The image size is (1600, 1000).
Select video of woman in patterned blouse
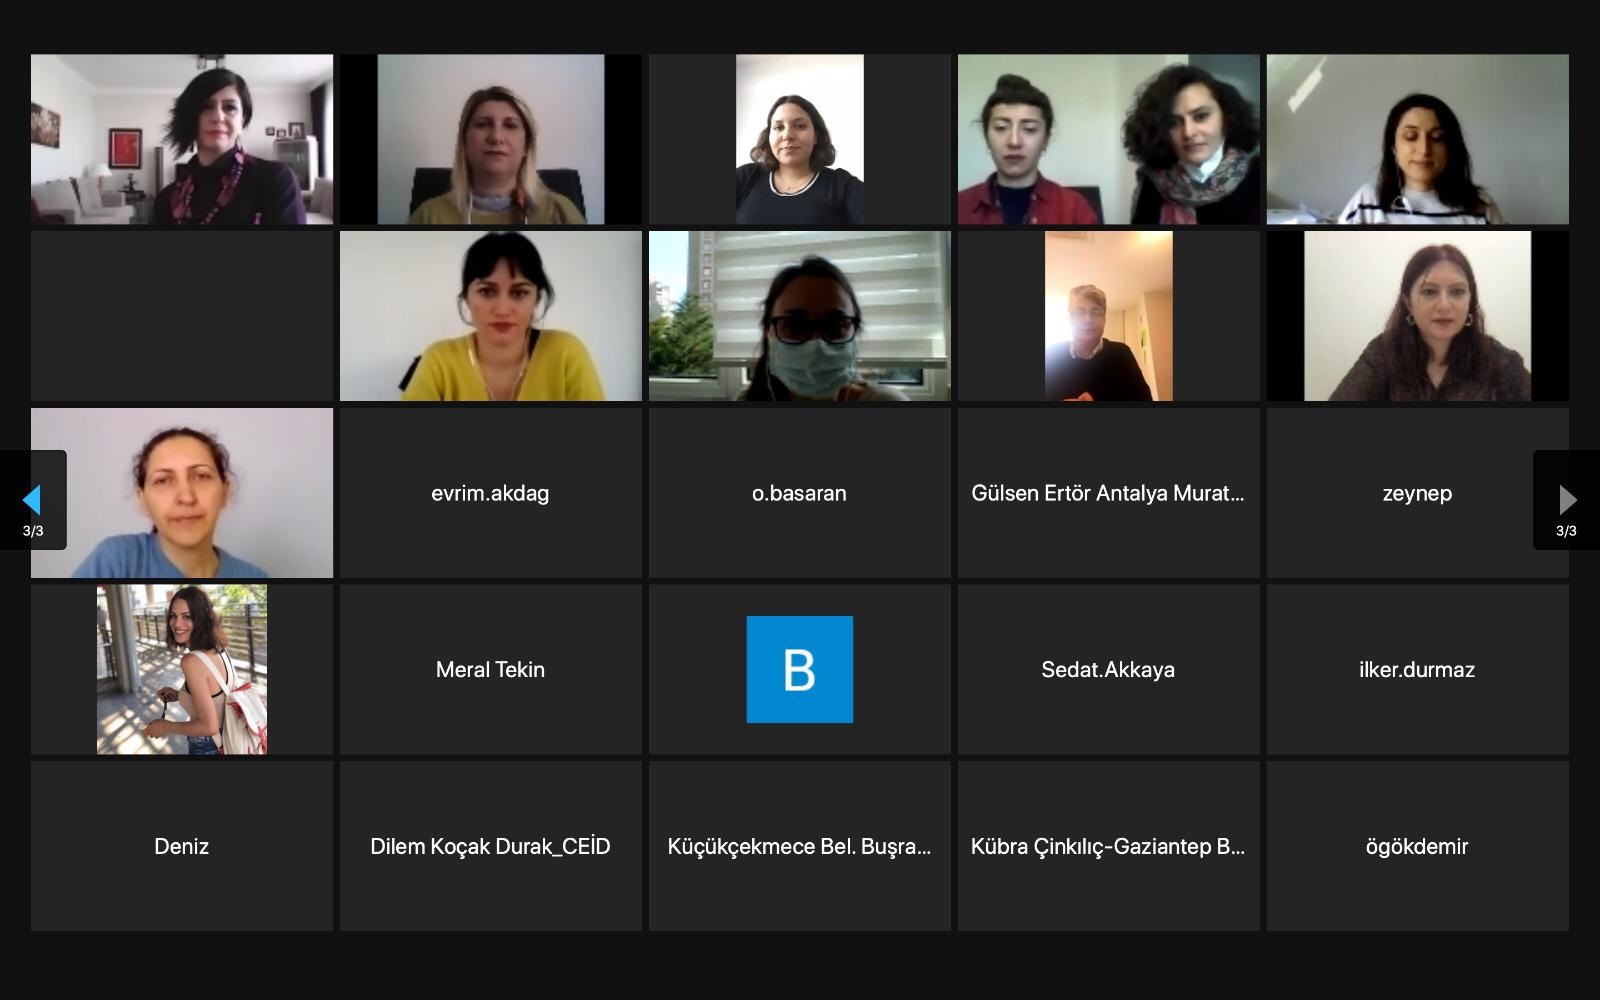(1417, 316)
